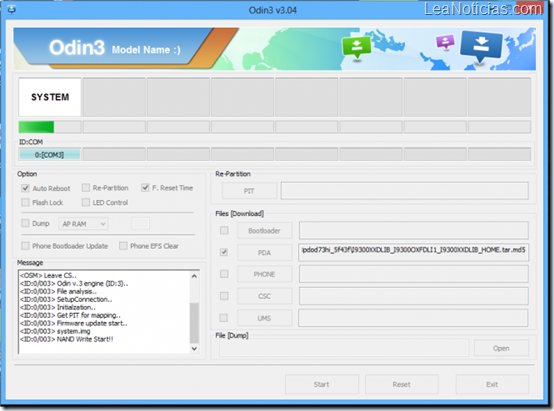Click the message log scroll up arrow
The width and height of the screenshot is (554, 411).
194,276
